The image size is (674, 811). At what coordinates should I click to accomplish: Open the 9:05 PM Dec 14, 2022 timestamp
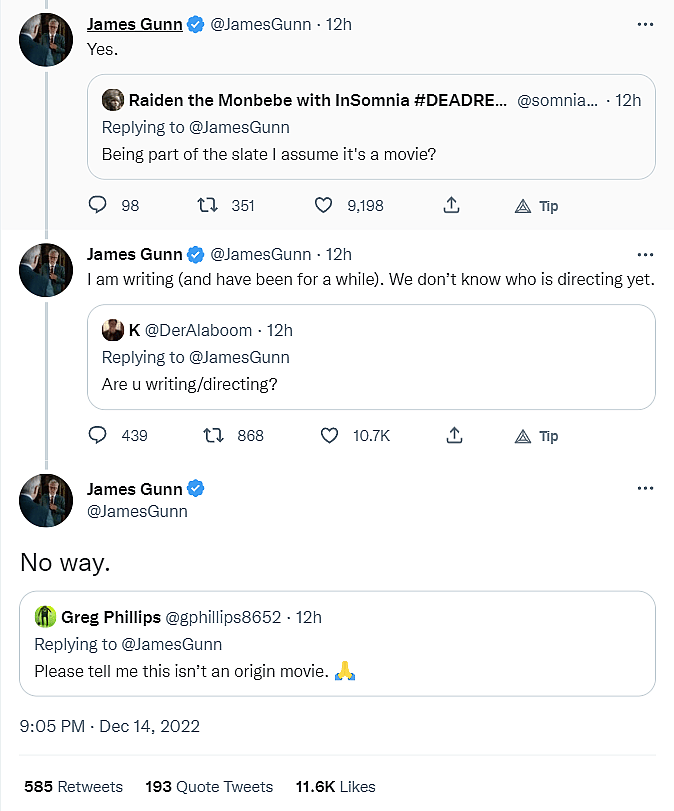click(x=110, y=726)
